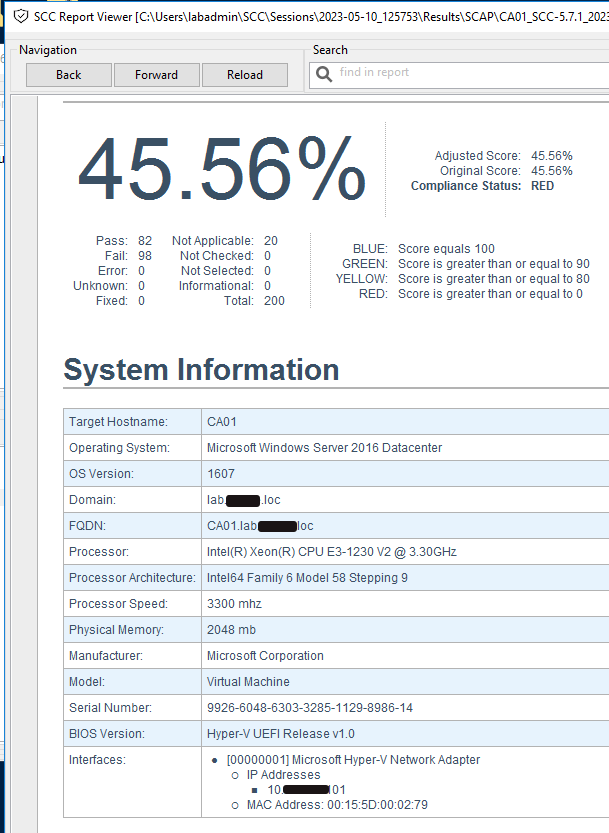The height and width of the screenshot is (833, 609).
Task: Click the Back navigation button
Action: (69, 75)
